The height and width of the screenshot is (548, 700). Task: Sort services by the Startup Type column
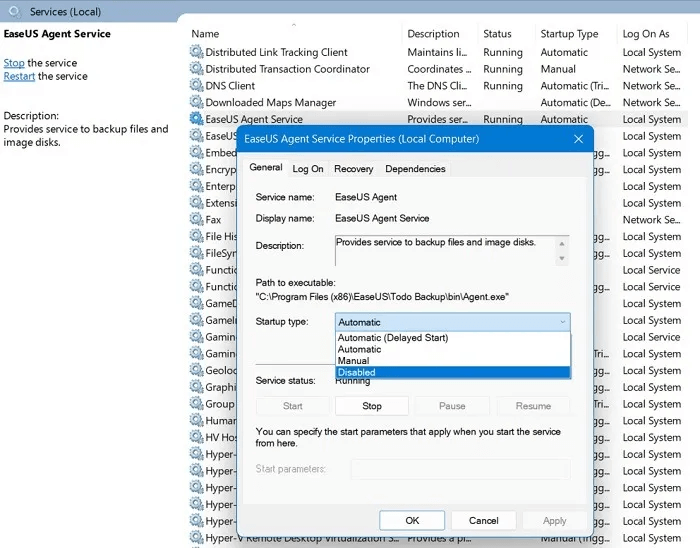pyautogui.click(x=570, y=34)
